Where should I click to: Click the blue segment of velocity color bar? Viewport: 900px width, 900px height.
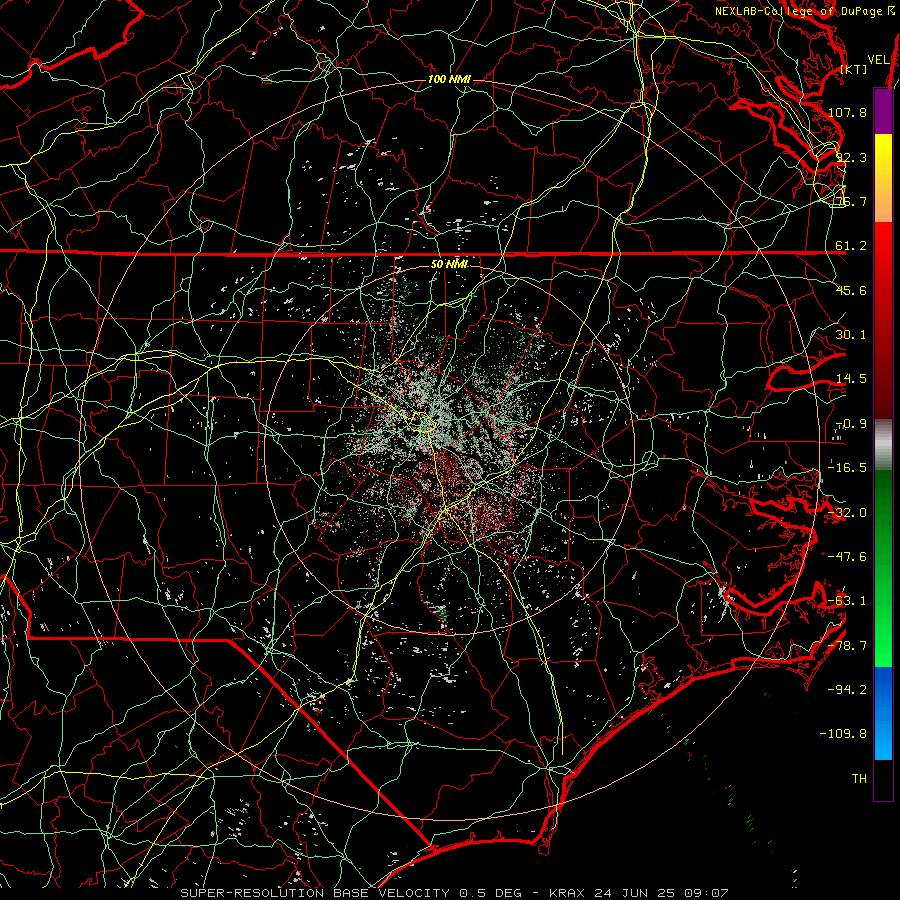pyautogui.click(x=883, y=713)
